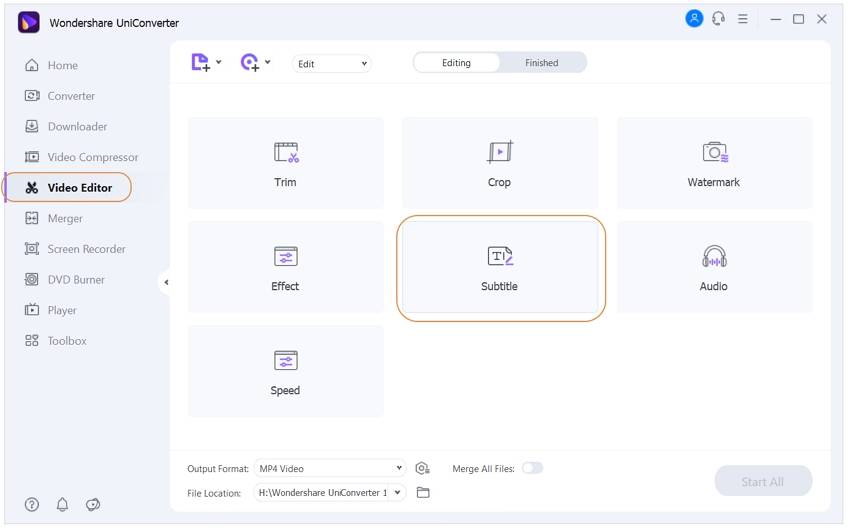This screenshot has width=850, height=529.
Task: Switch to the Finished tab
Action: (x=542, y=63)
